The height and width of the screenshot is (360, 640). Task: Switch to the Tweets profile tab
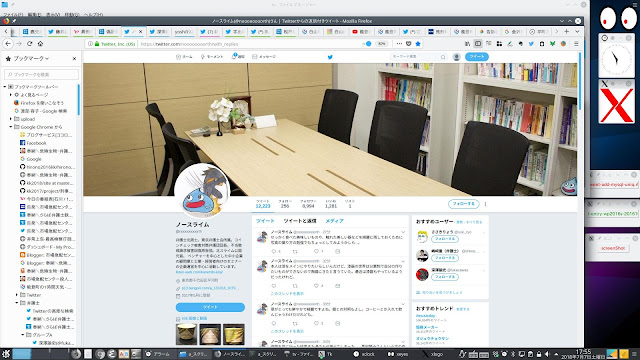point(265,221)
